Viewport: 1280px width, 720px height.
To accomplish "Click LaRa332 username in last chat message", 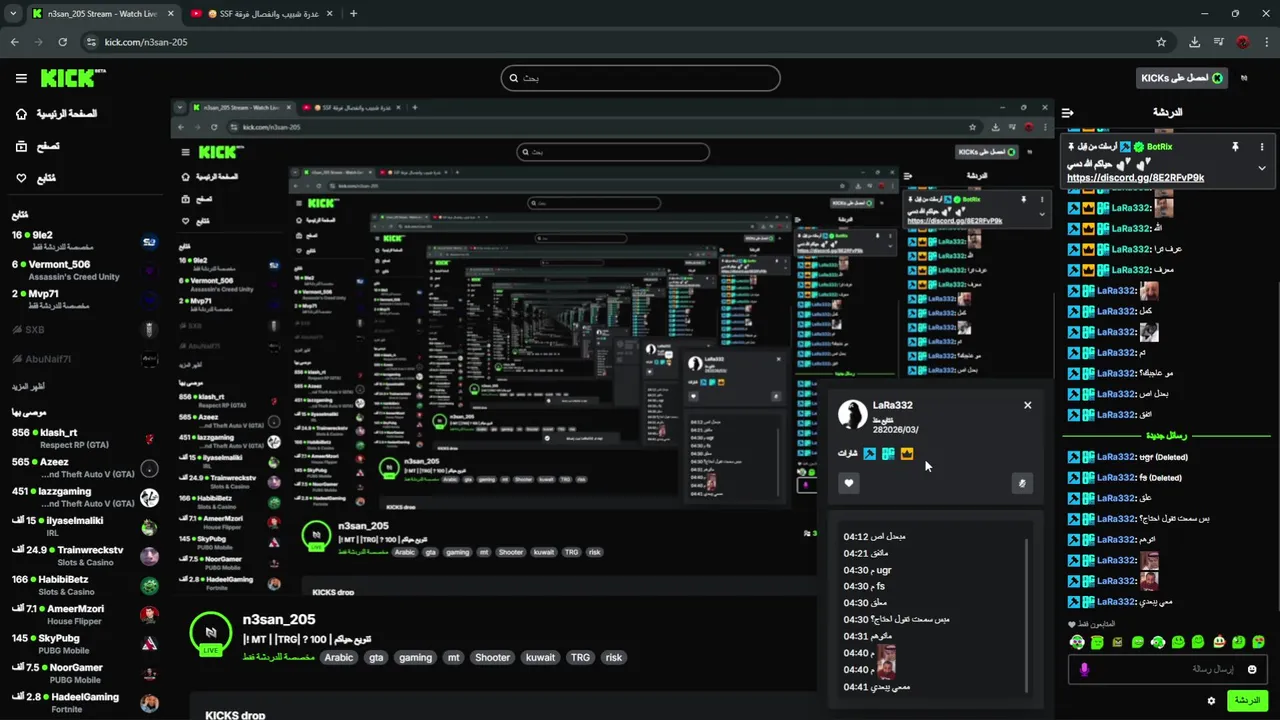I will click(1118, 602).
